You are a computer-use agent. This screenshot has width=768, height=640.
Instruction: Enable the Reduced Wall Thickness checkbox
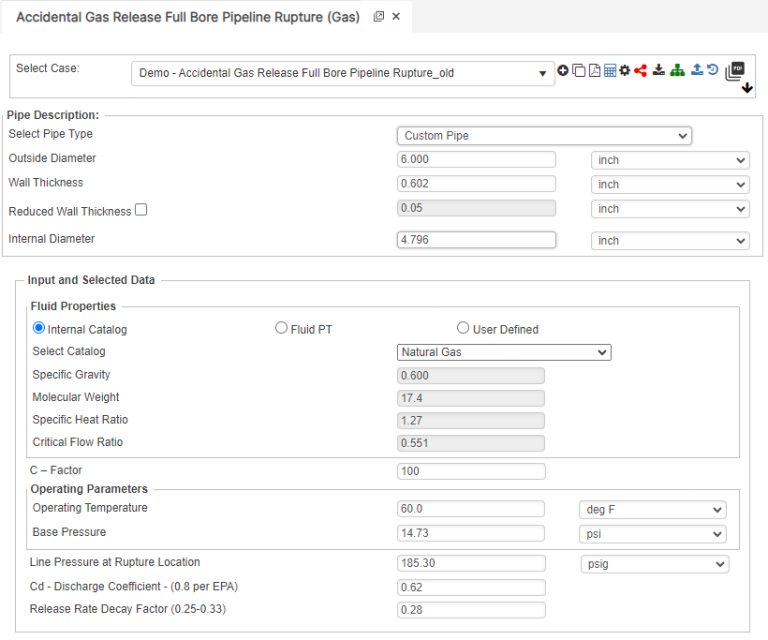(141, 210)
